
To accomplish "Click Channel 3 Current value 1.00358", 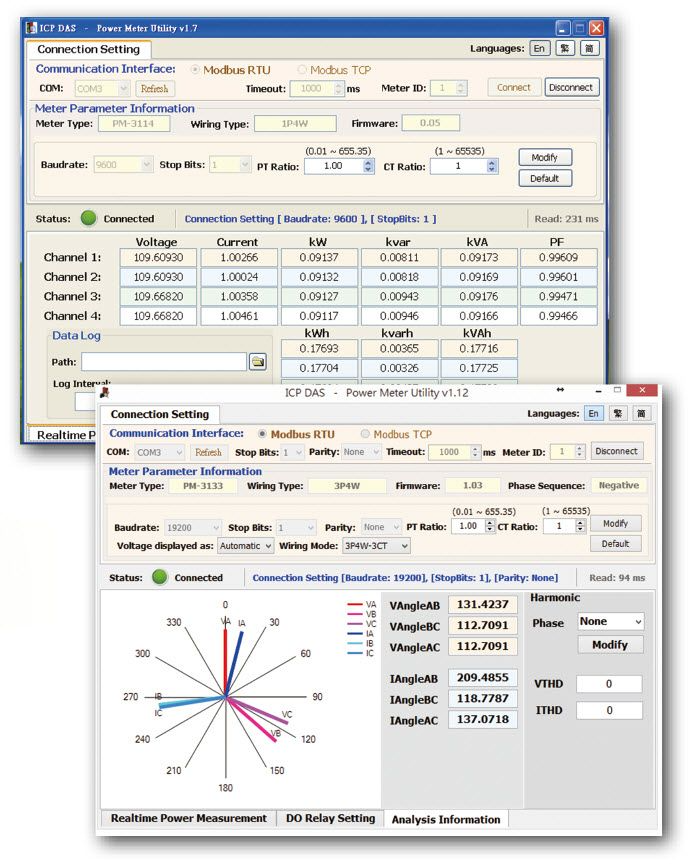I will pyautogui.click(x=239, y=297).
